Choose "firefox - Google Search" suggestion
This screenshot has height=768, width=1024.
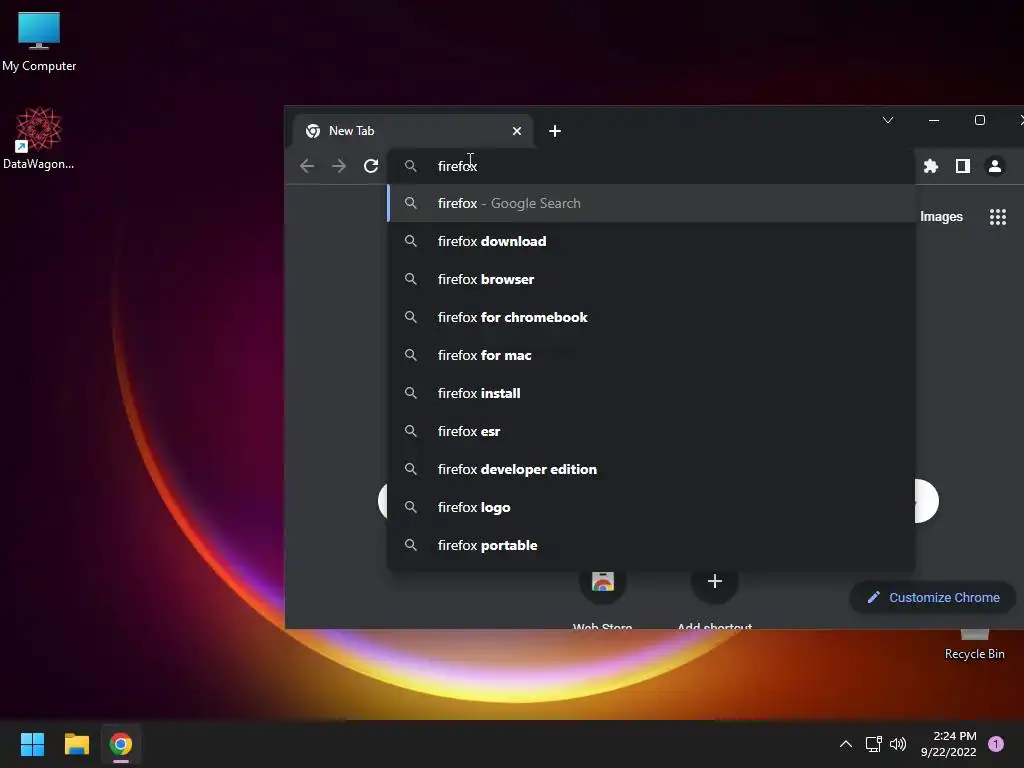coord(651,203)
